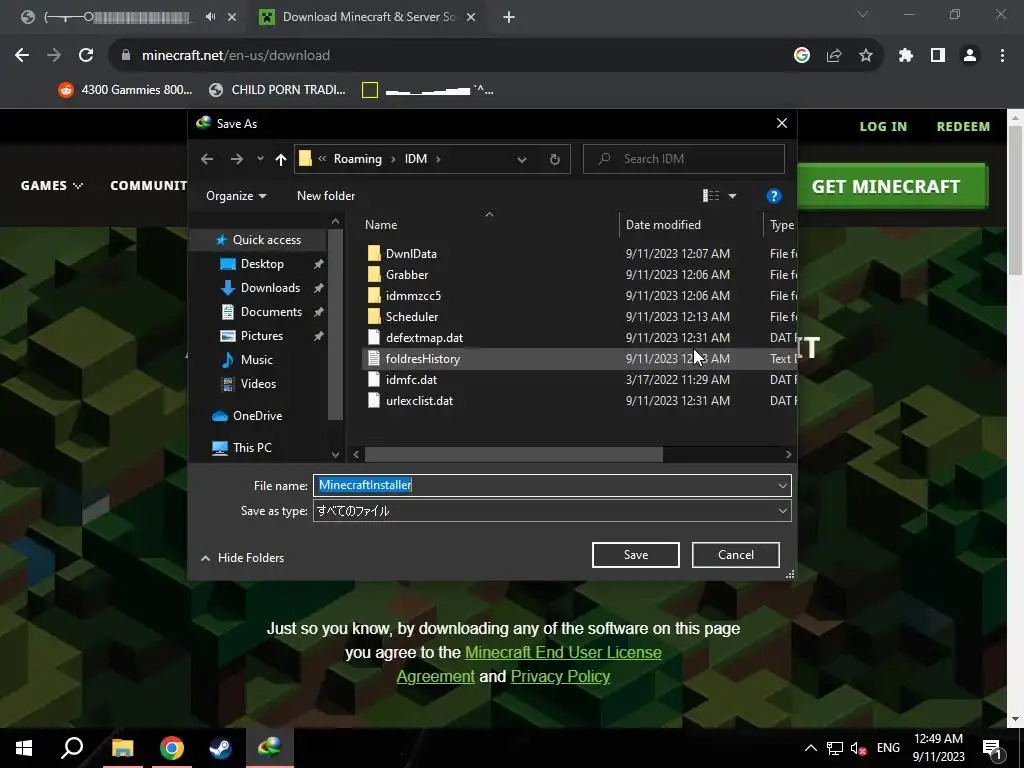This screenshot has width=1024, height=768.
Task: Focus the Search IDM box
Action: pyautogui.click(x=684, y=159)
